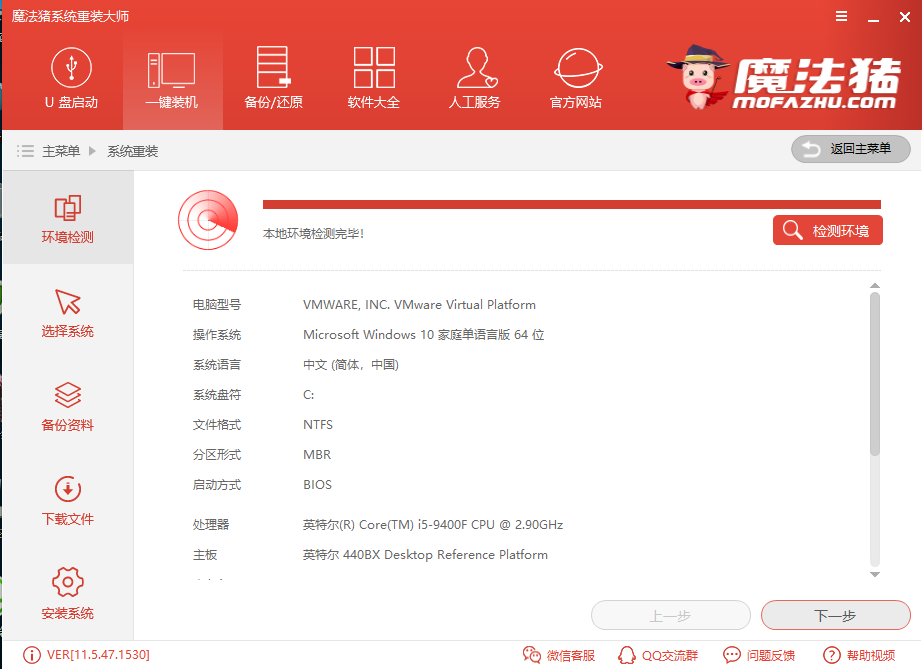Select the 备份资料 step in the sidebar
The image size is (922, 669).
click(67, 405)
